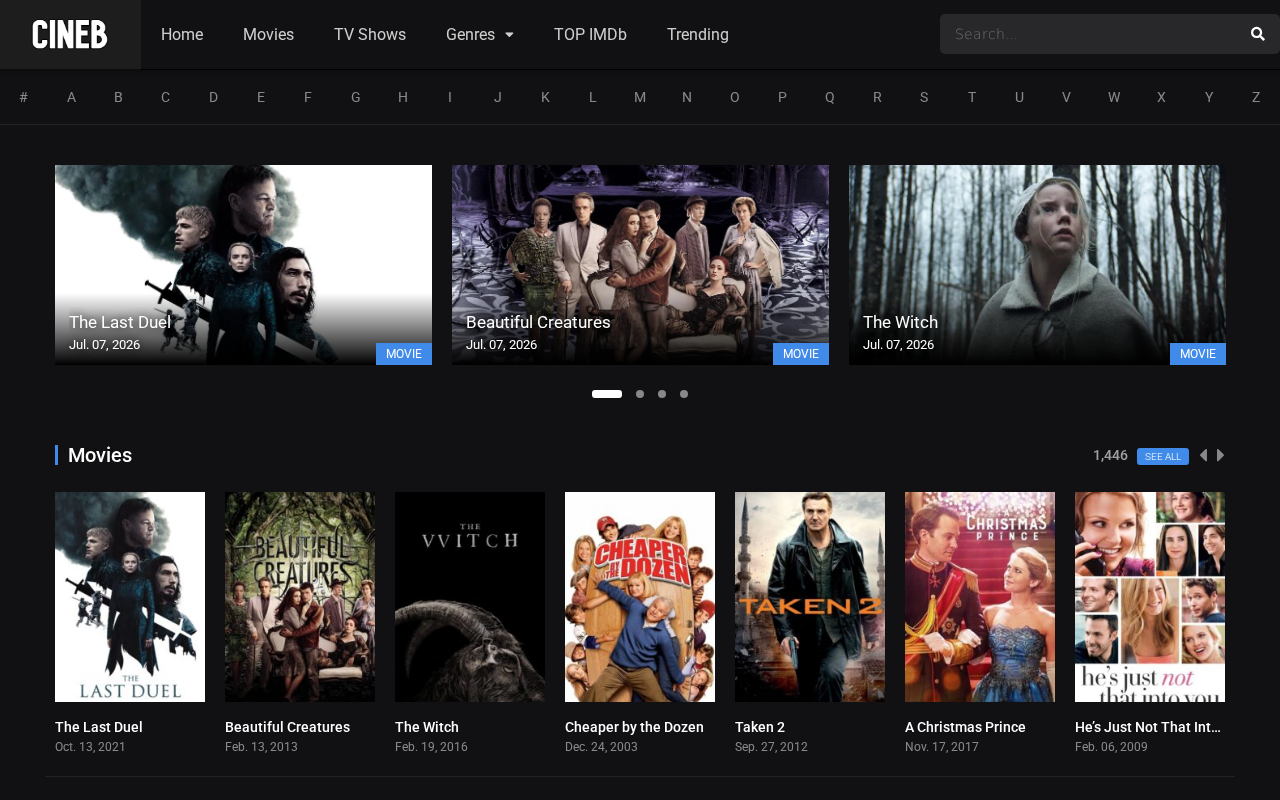1280x800 pixels.
Task: Open TOP IMDb page
Action: pos(590,35)
